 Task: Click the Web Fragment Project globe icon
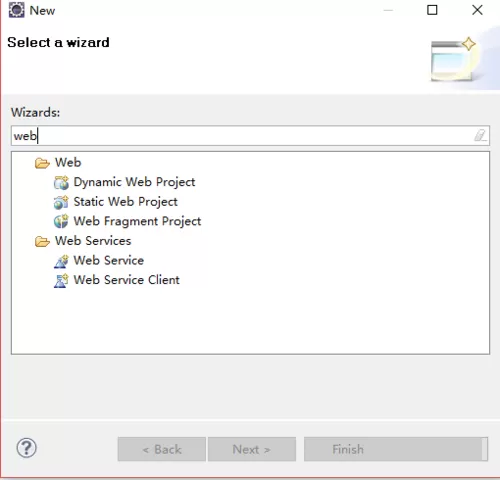tap(61, 221)
